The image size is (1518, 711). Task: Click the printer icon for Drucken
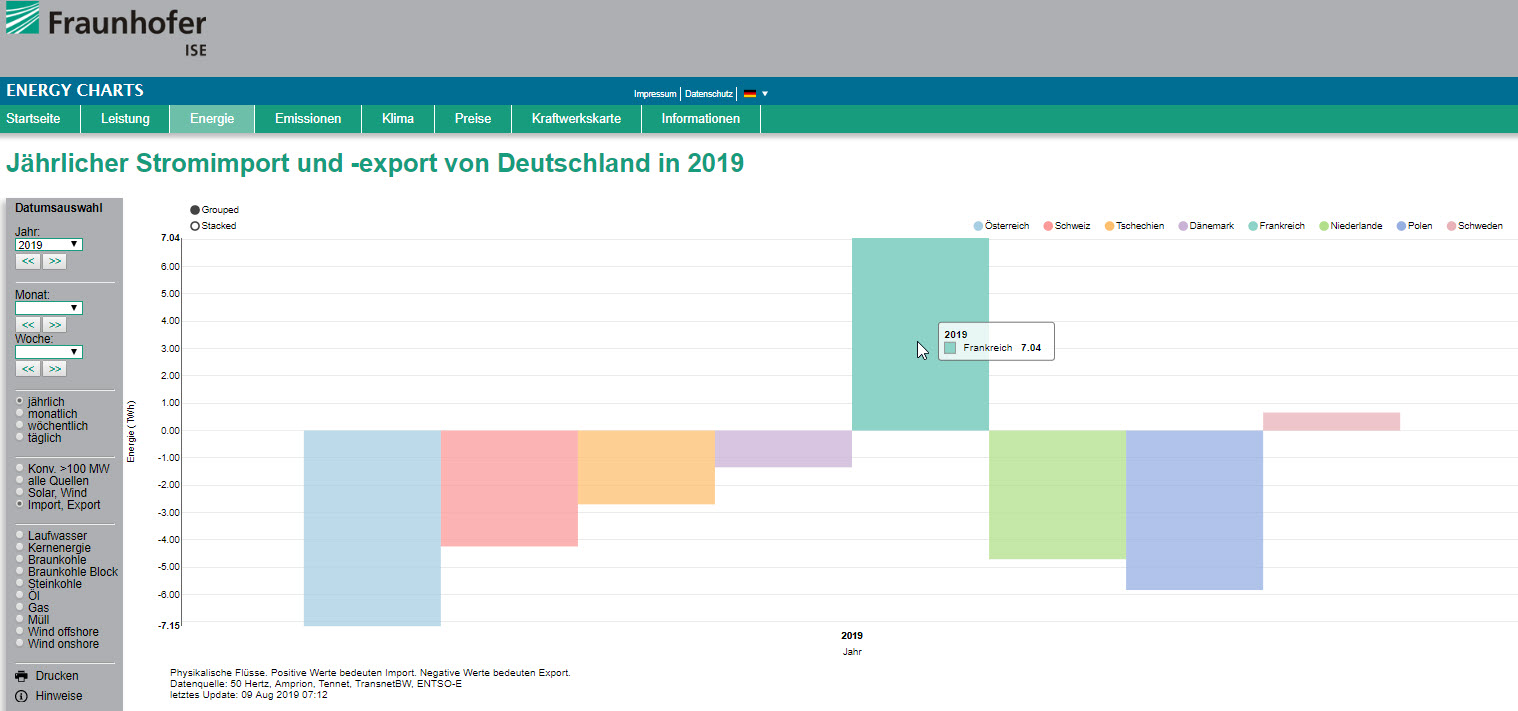21,676
